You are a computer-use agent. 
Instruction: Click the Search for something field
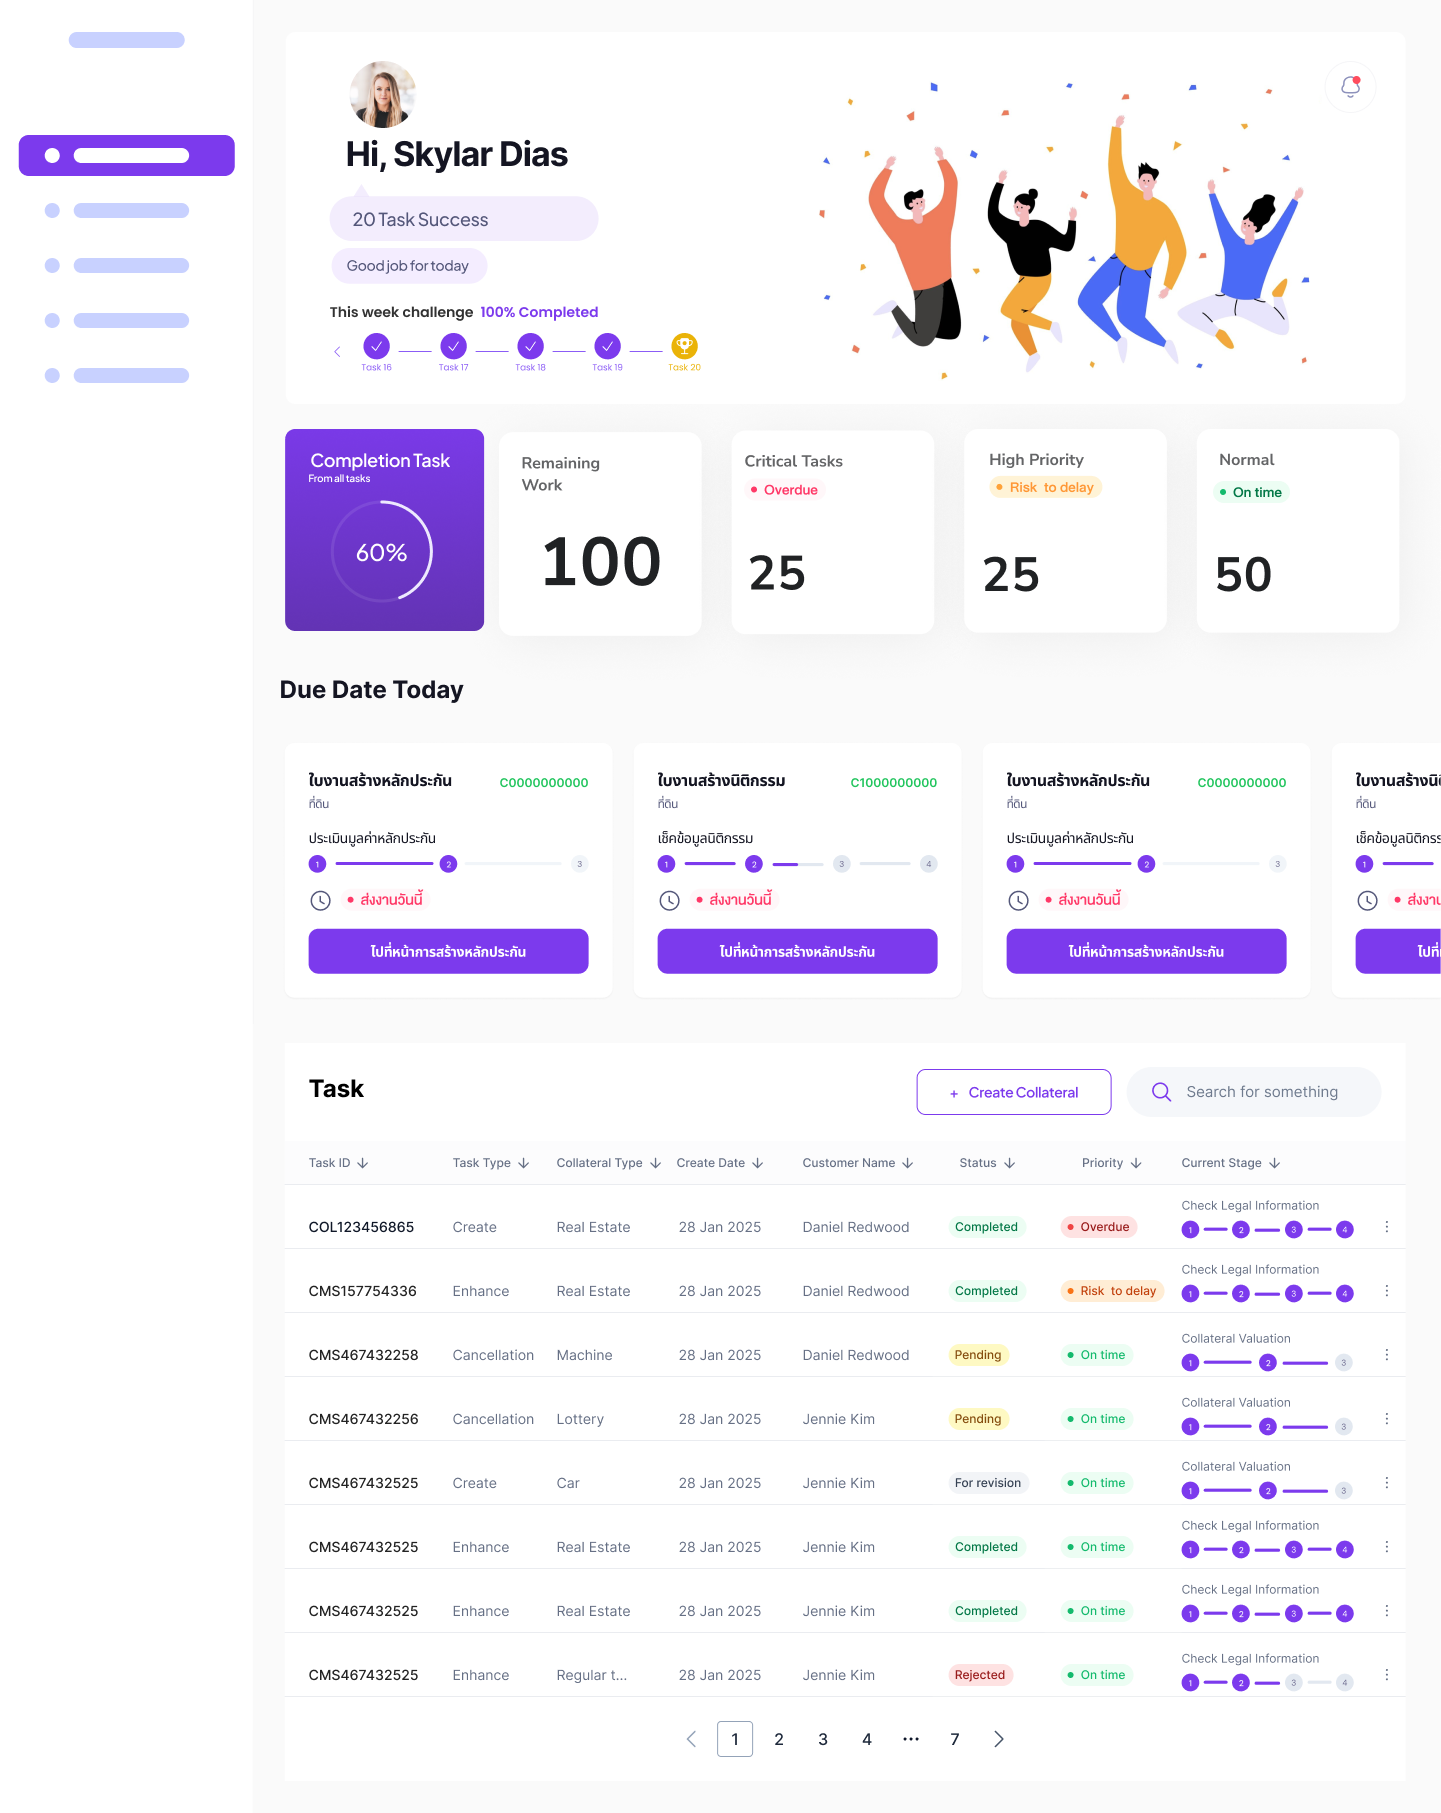pyautogui.click(x=1254, y=1092)
